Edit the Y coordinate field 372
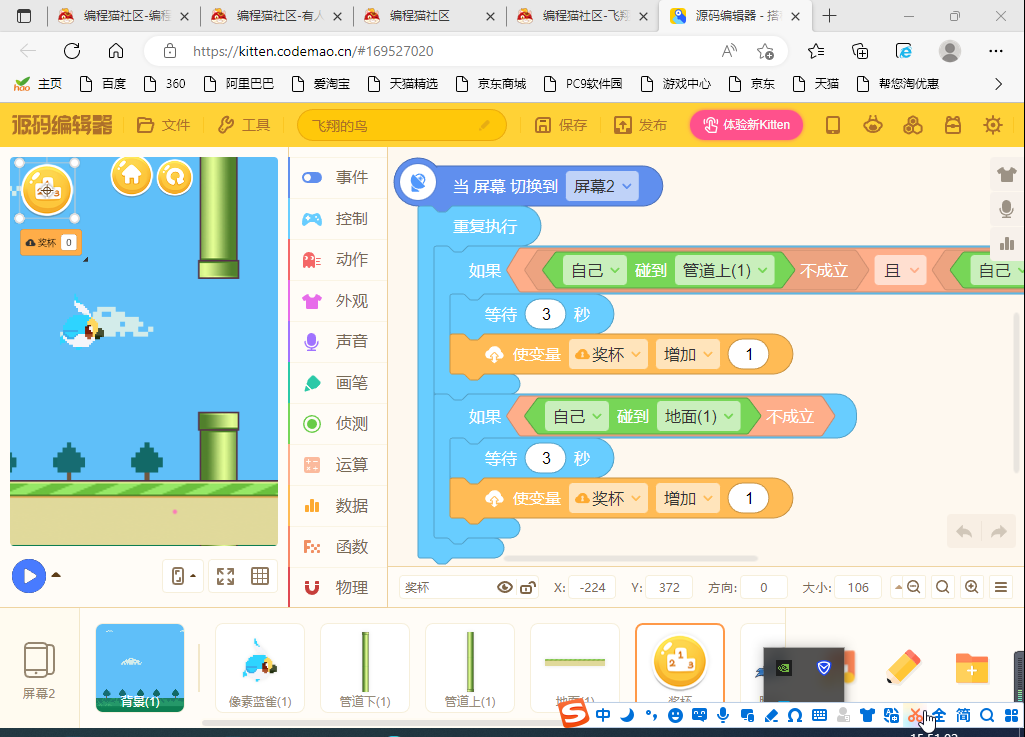Viewport: 1025px width, 737px height. click(x=669, y=587)
